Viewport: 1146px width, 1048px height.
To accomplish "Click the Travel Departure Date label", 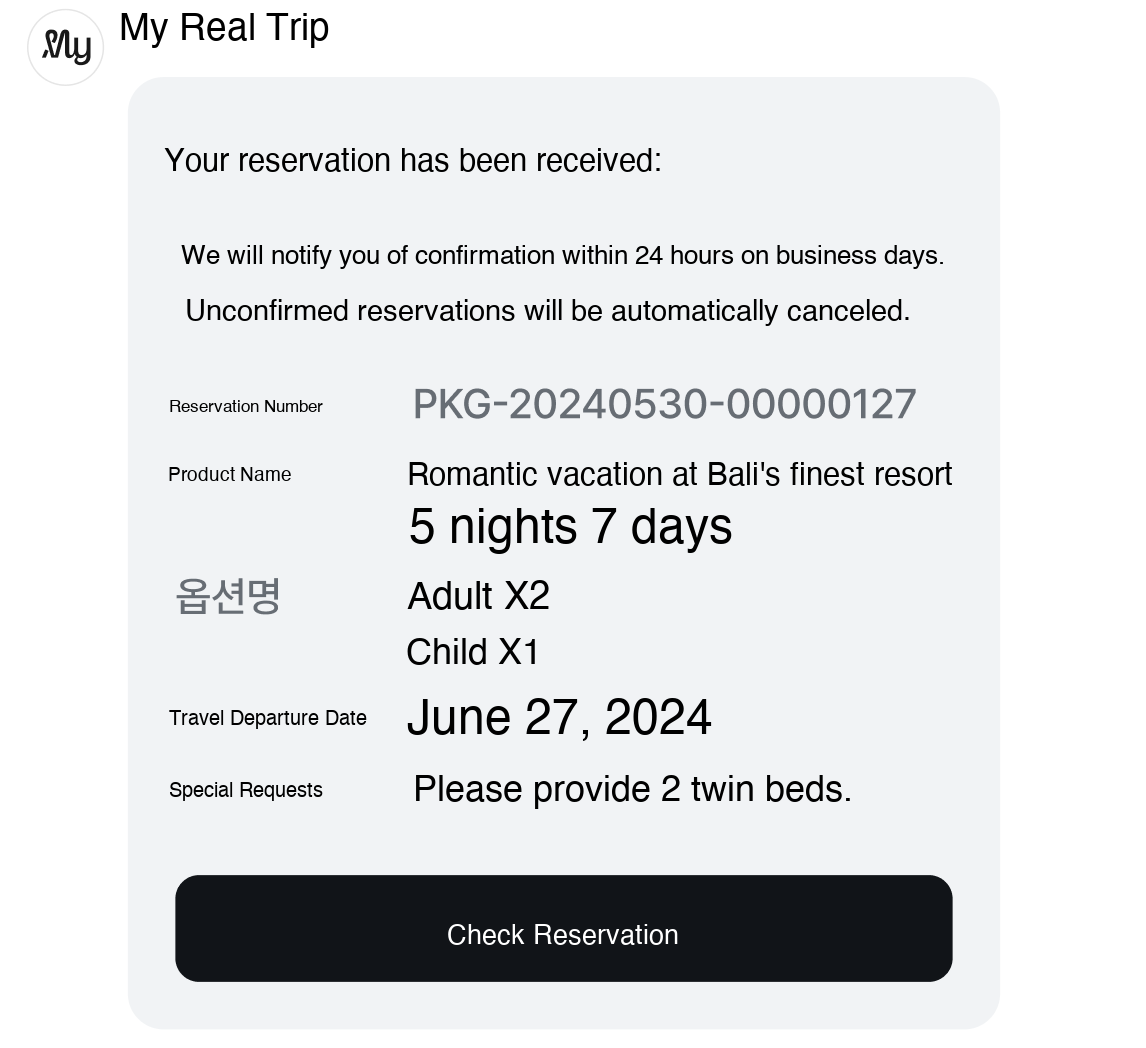I will [268, 718].
